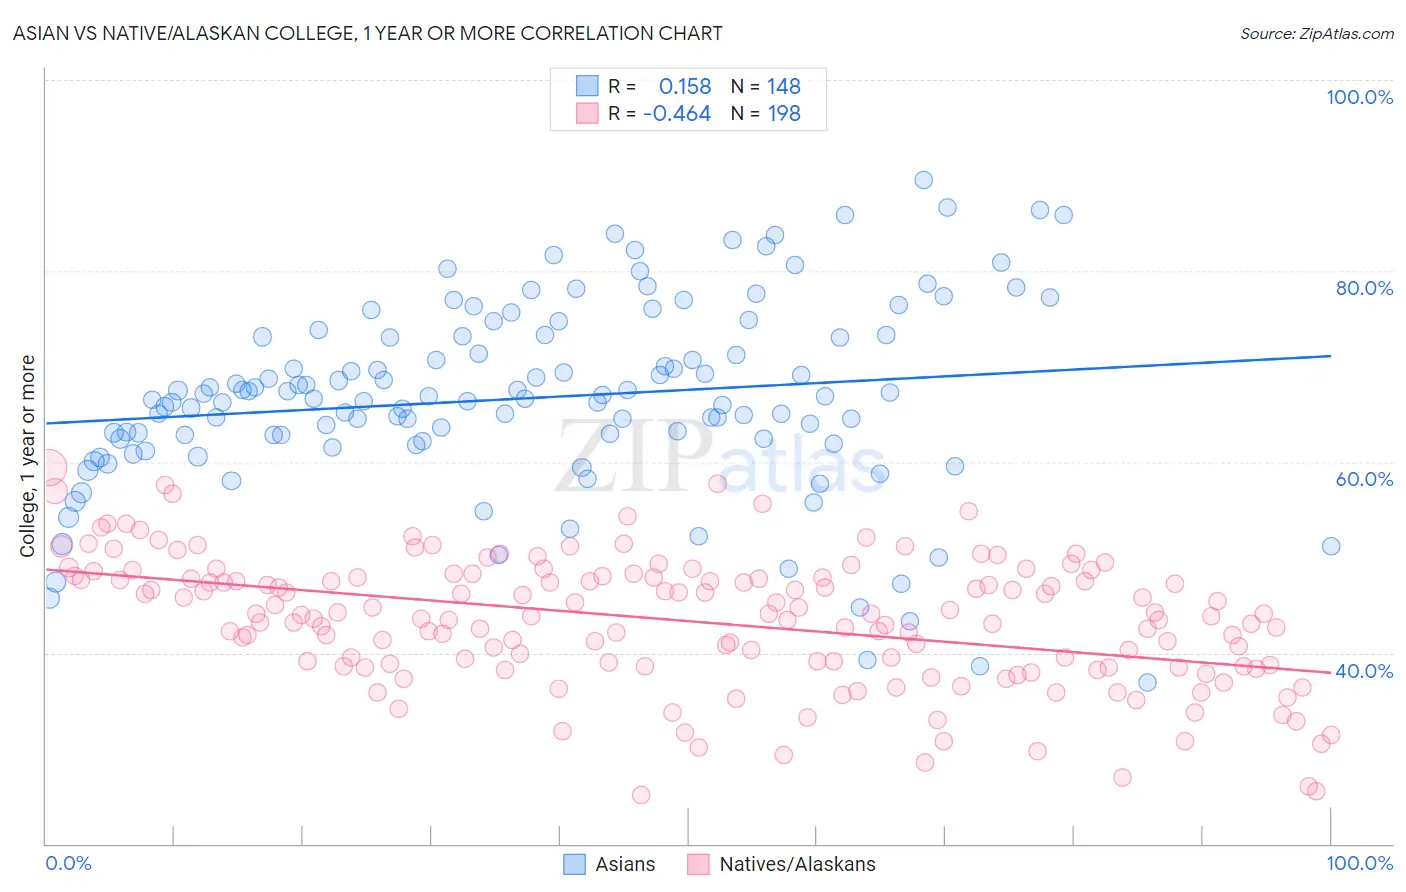
Task: Click the 80.0% y-axis label
Action: (1364, 288)
